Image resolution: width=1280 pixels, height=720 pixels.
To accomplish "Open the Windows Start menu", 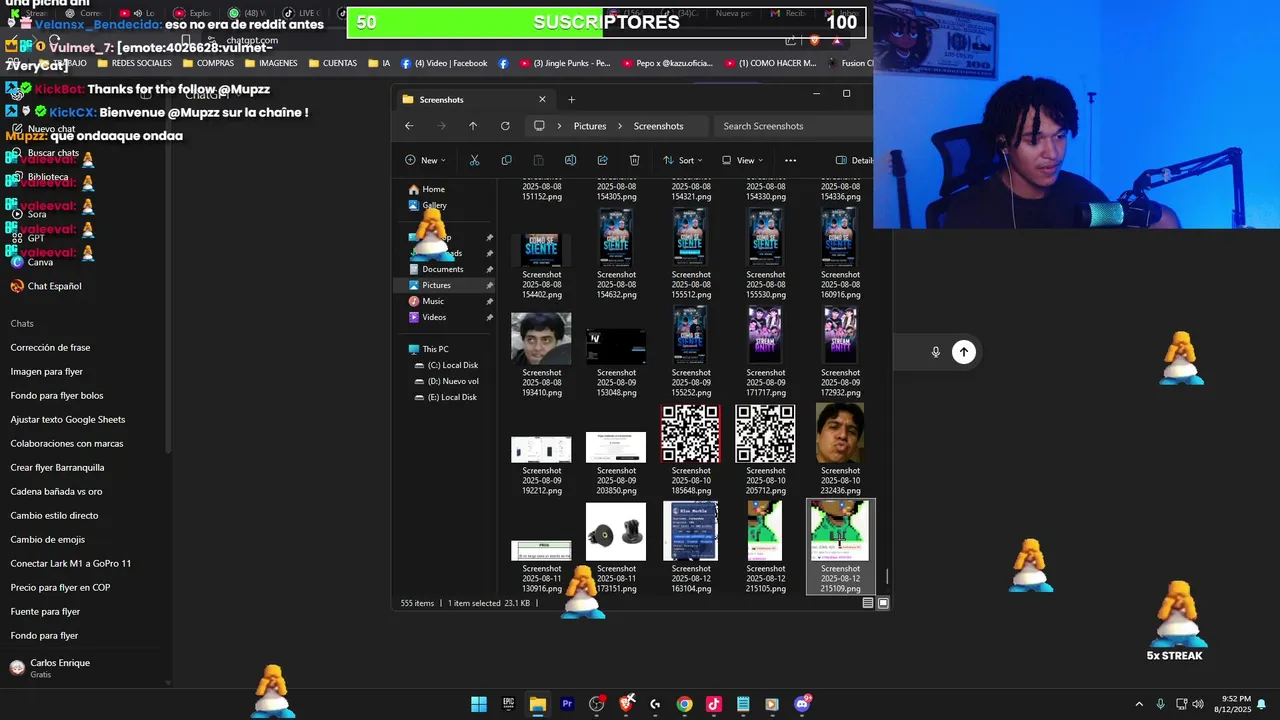I will click(479, 704).
